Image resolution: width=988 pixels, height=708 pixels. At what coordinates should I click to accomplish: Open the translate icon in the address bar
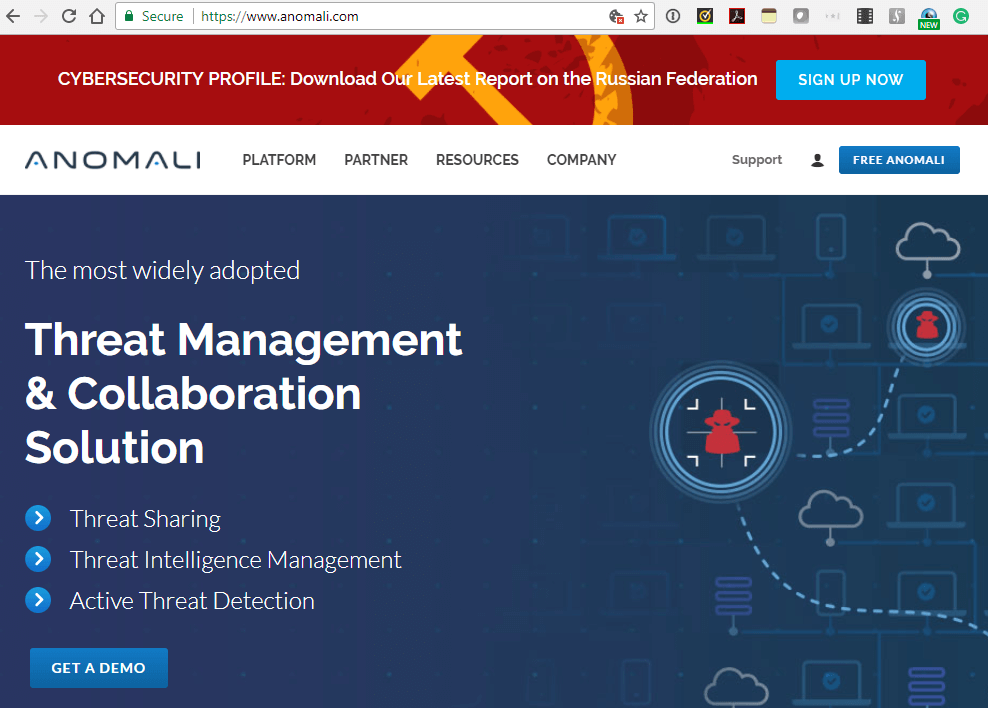point(614,17)
